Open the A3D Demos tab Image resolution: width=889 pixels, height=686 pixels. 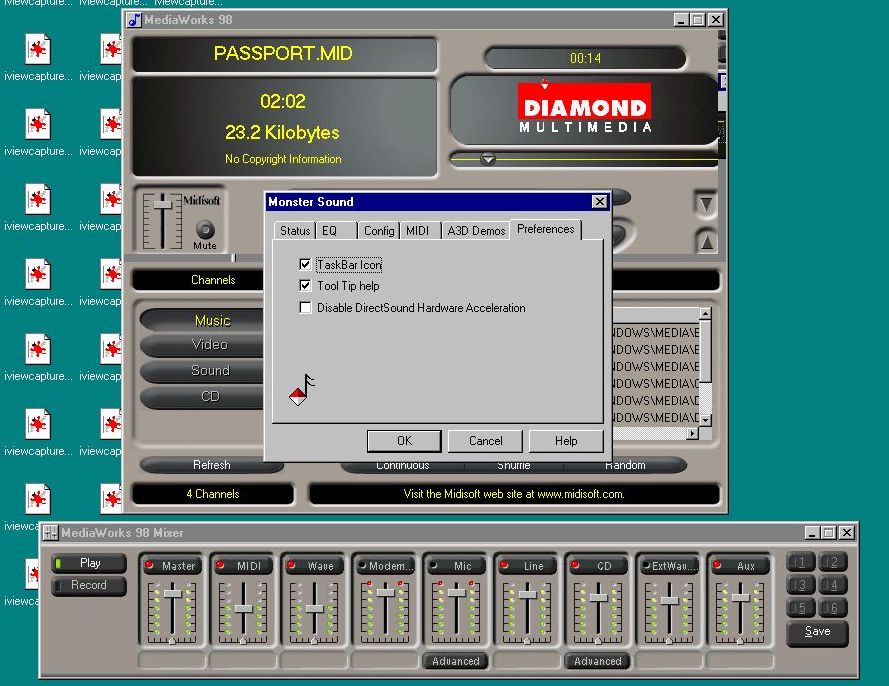tap(476, 231)
